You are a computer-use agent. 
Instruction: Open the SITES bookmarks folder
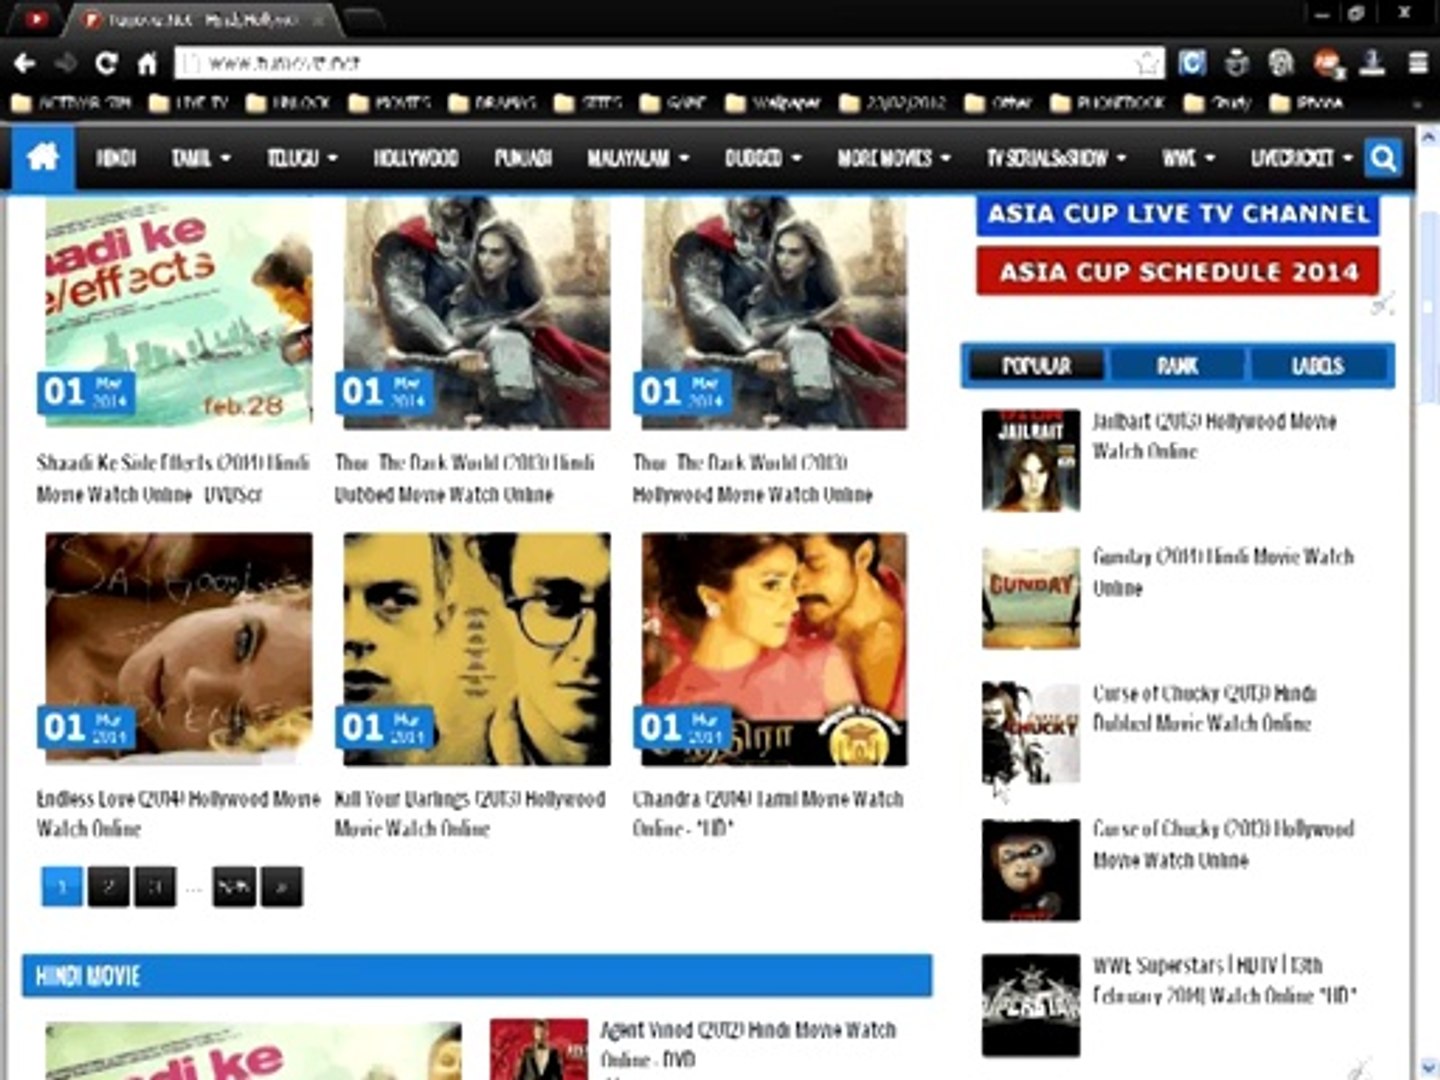point(589,102)
